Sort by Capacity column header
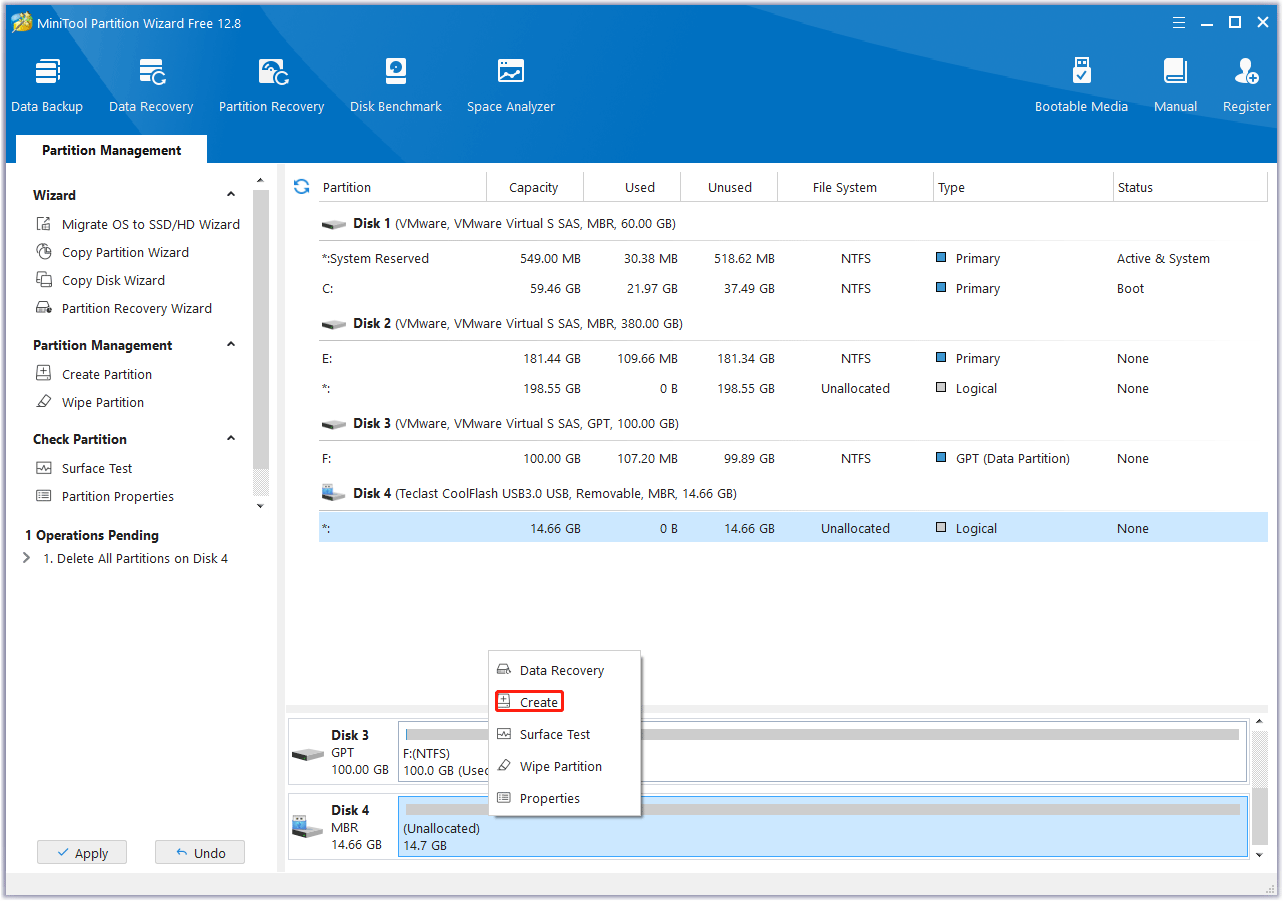Screen dimensions: 1283x901 [x=534, y=187]
